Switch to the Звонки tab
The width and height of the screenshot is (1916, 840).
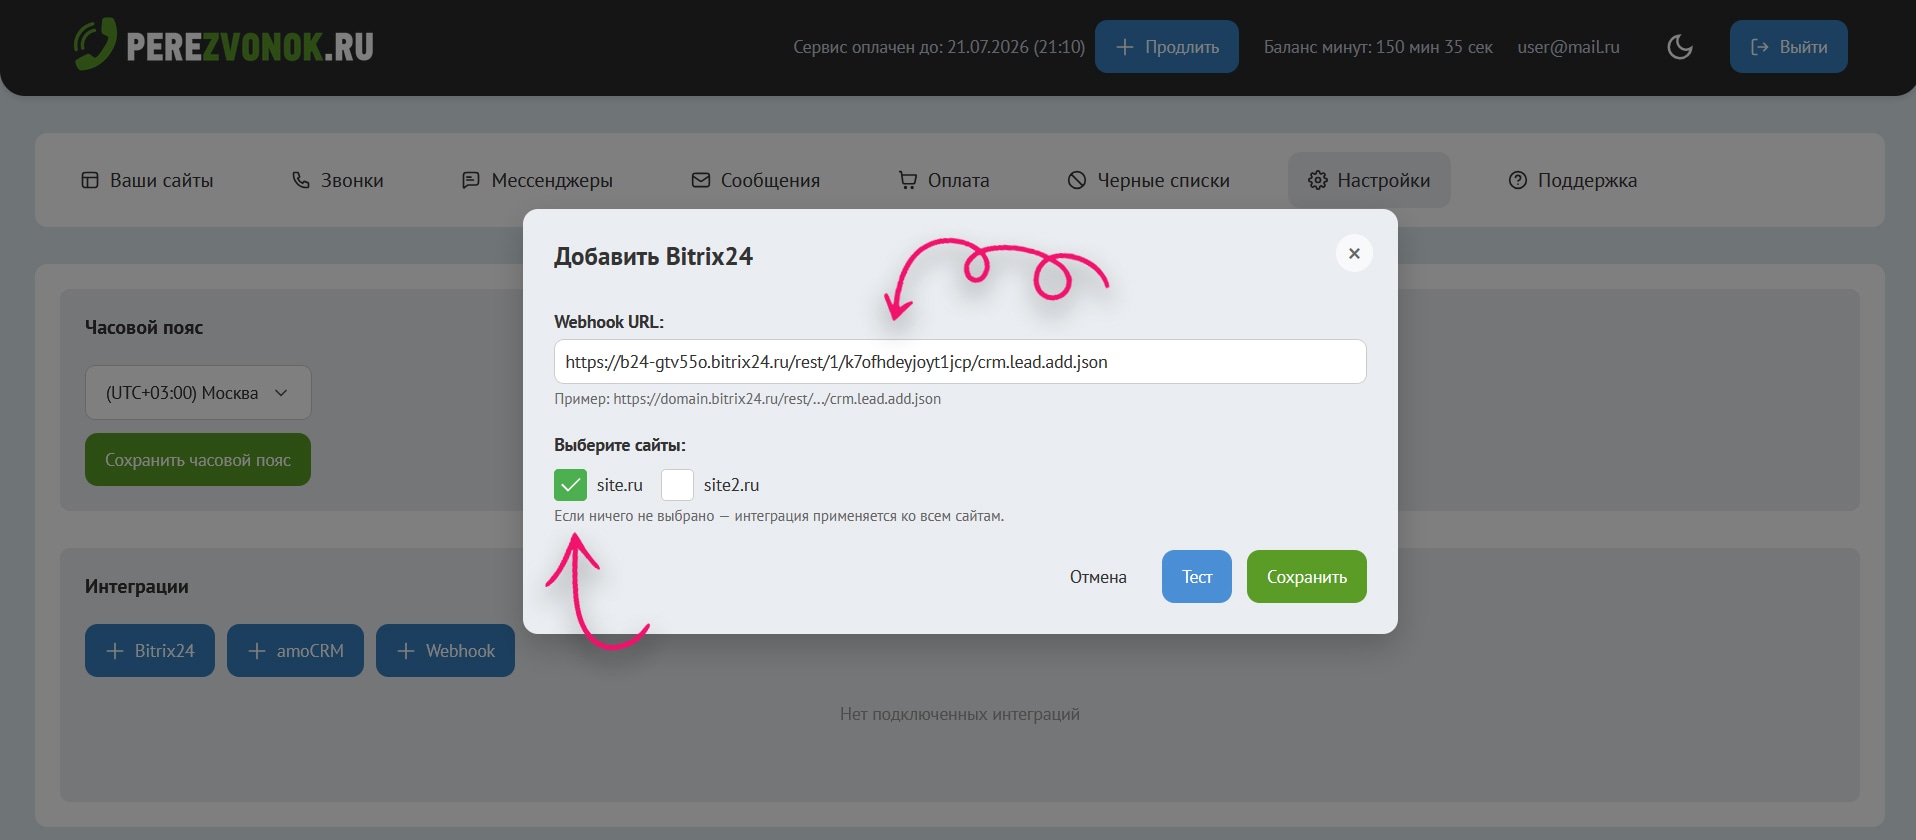tap(338, 181)
